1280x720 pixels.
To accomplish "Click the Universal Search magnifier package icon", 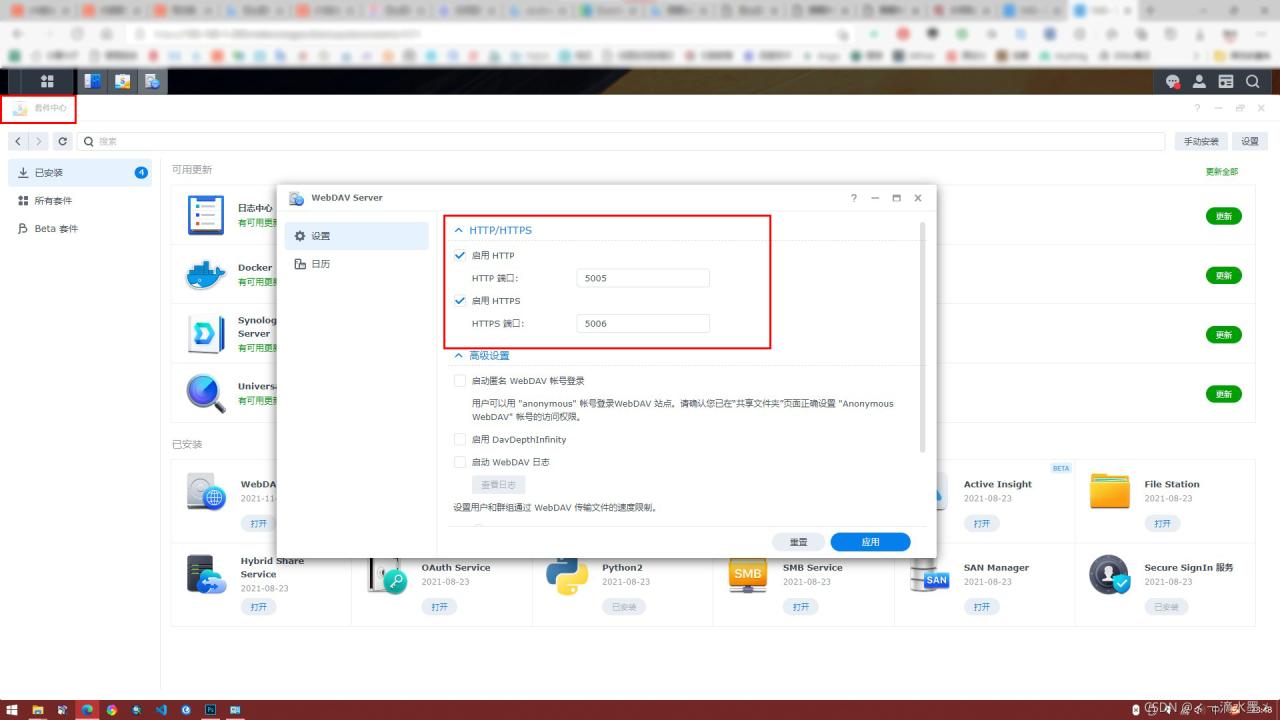I will 206,393.
